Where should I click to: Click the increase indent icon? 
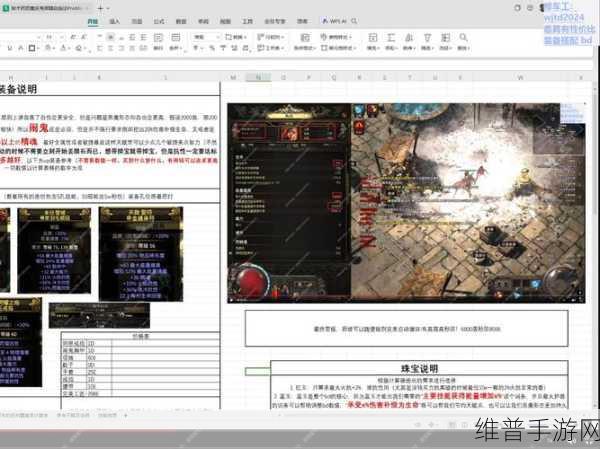[x=143, y=37]
